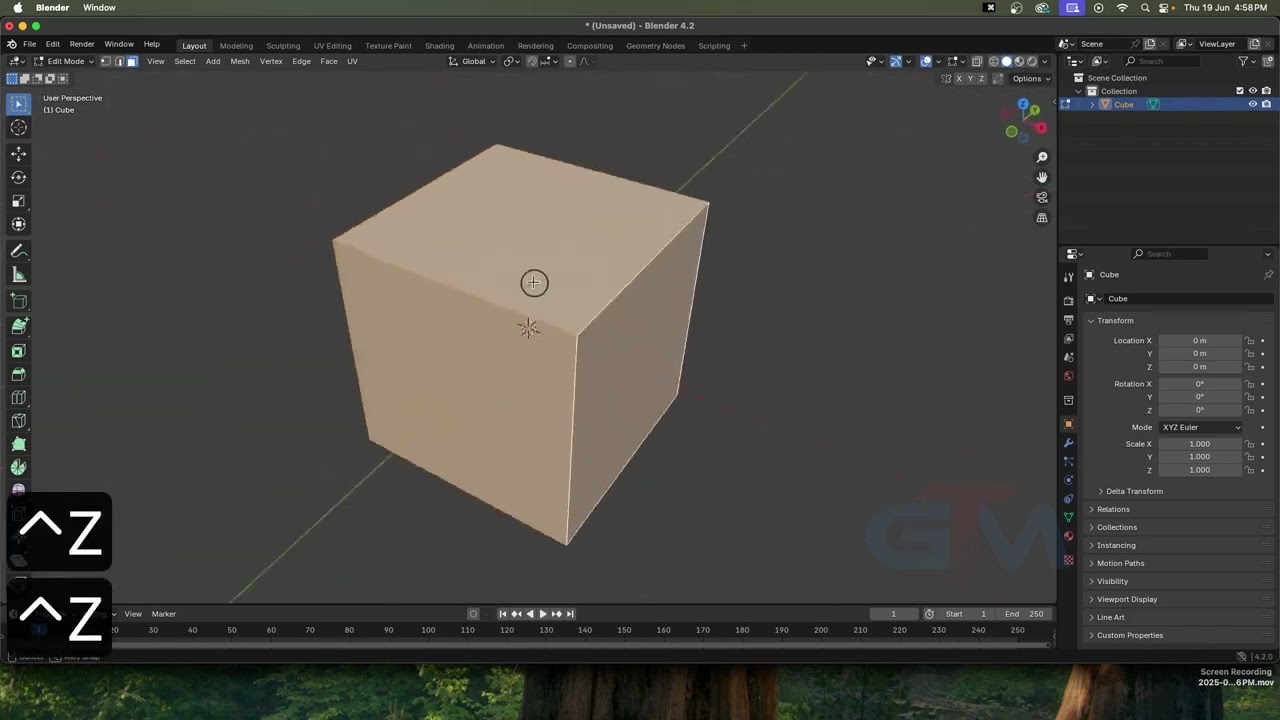1280x720 pixels.
Task: Open the Face menu in viewport header
Action: [328, 61]
